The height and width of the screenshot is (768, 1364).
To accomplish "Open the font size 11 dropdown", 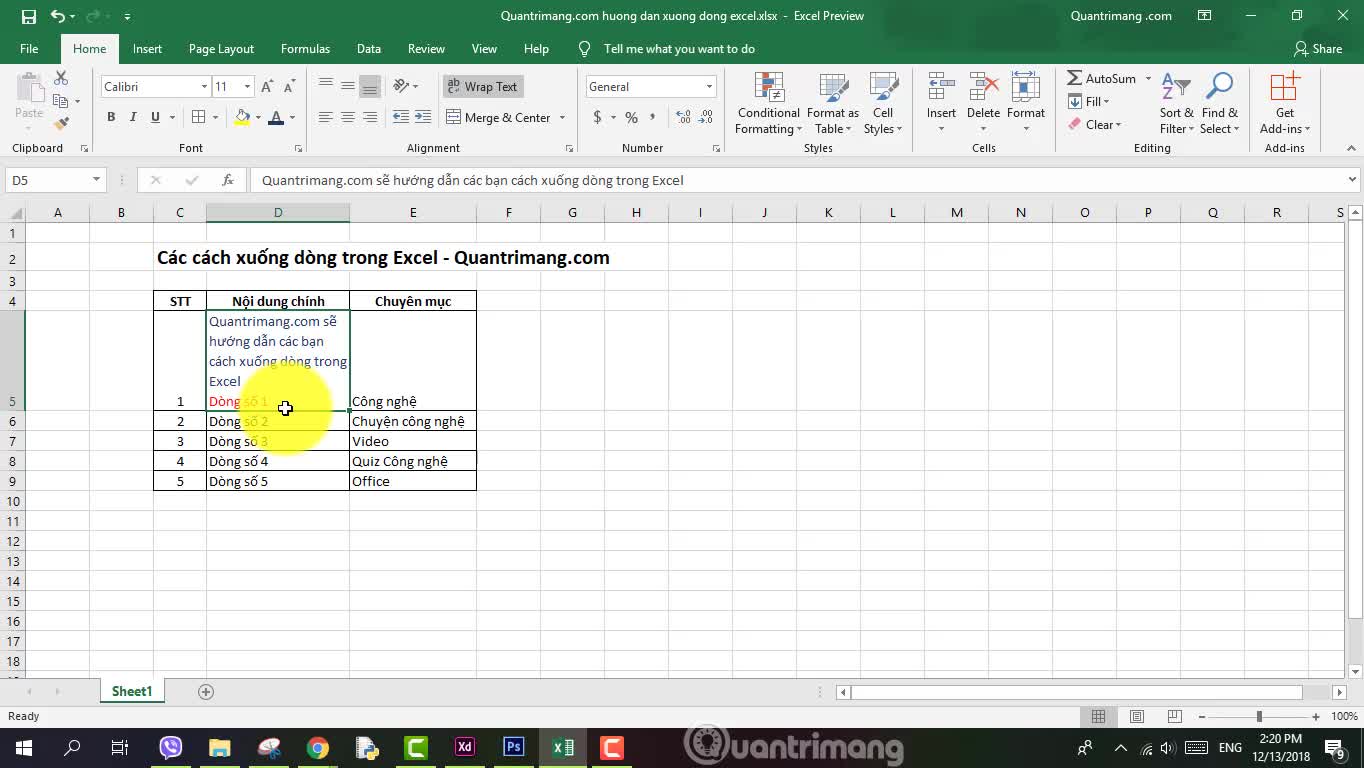I will coord(247,87).
